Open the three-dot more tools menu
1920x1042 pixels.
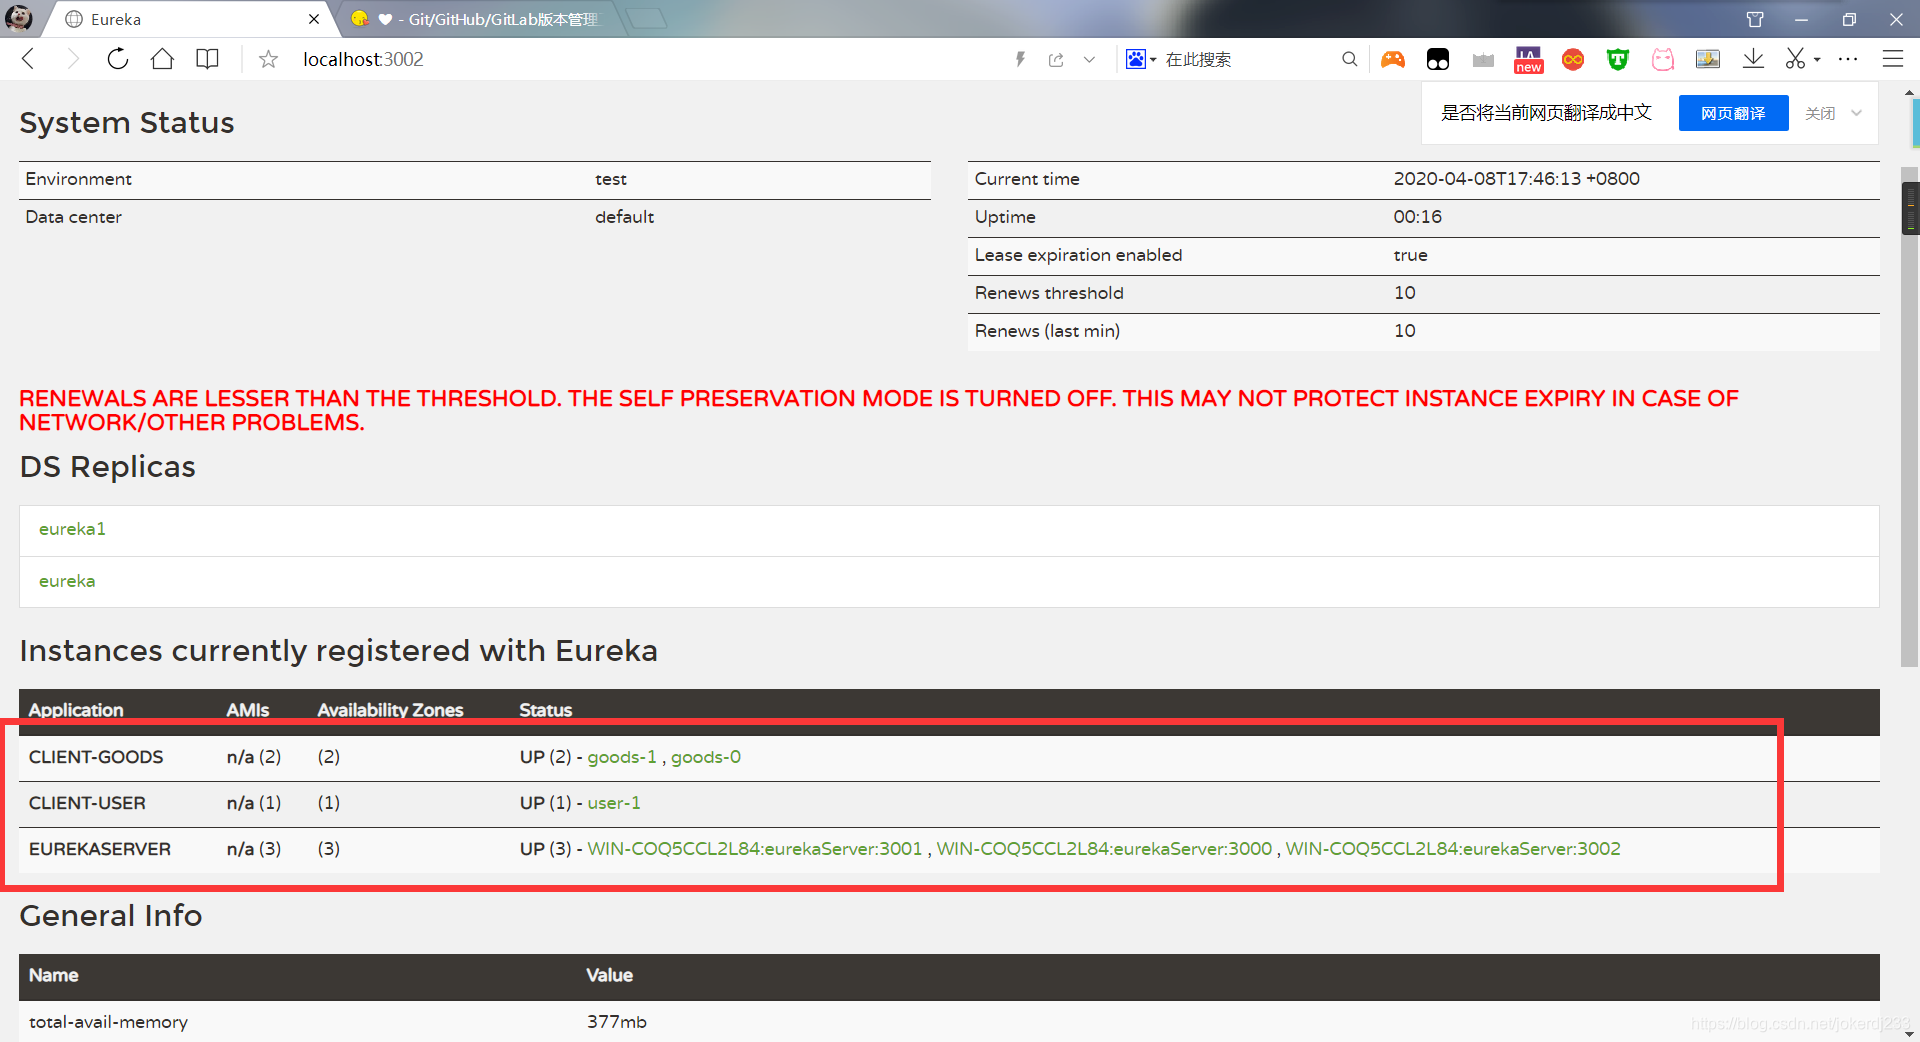click(1848, 59)
